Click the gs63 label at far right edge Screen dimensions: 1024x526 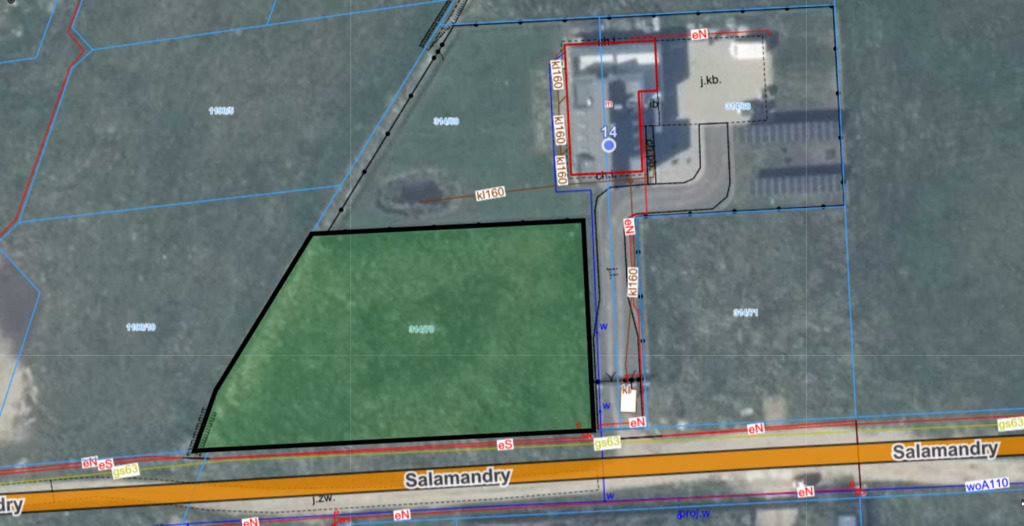[1010, 424]
